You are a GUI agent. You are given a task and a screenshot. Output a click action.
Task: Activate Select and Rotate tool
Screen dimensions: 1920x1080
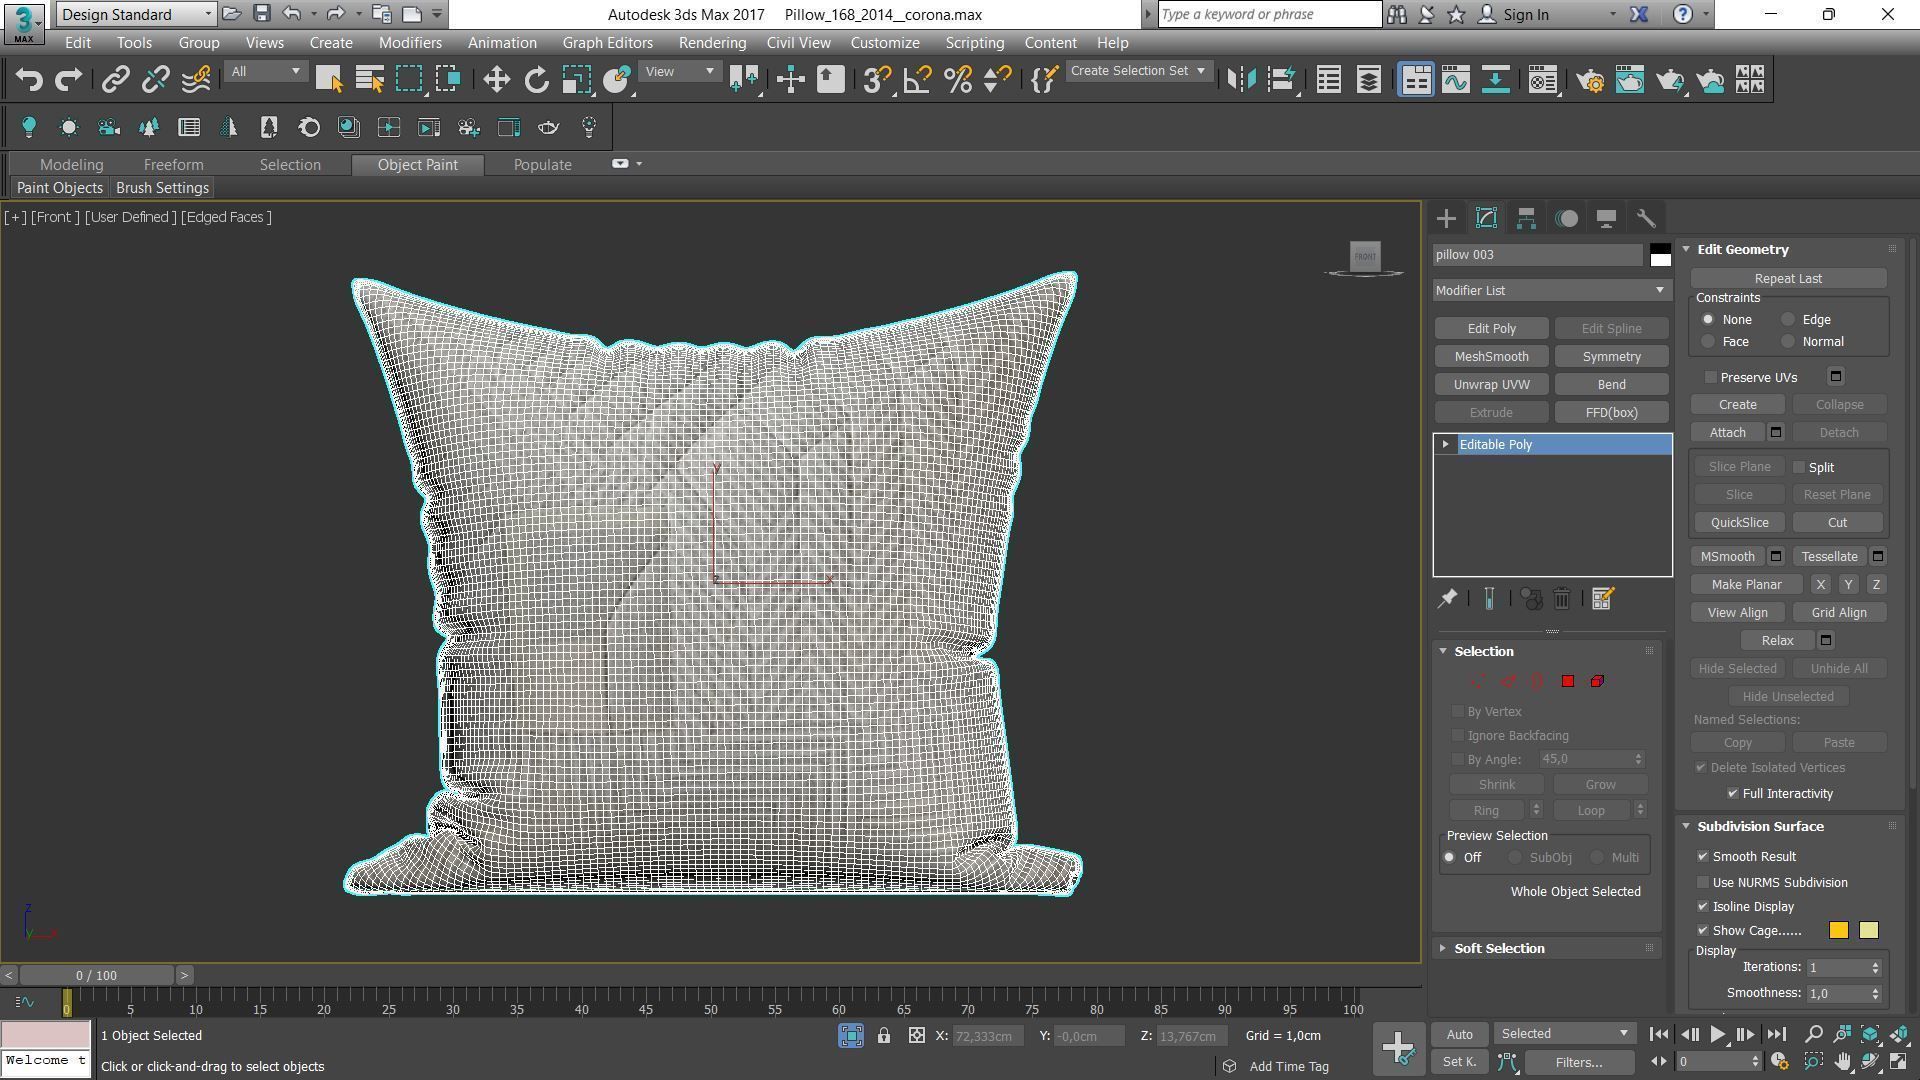click(537, 80)
